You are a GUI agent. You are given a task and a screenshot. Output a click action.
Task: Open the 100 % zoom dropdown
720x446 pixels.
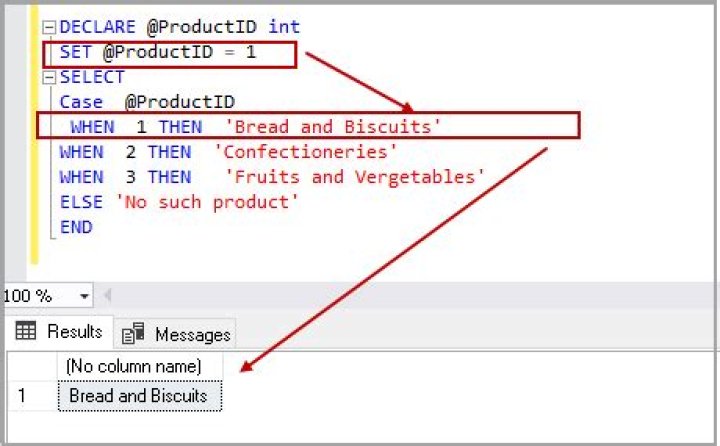tap(84, 296)
